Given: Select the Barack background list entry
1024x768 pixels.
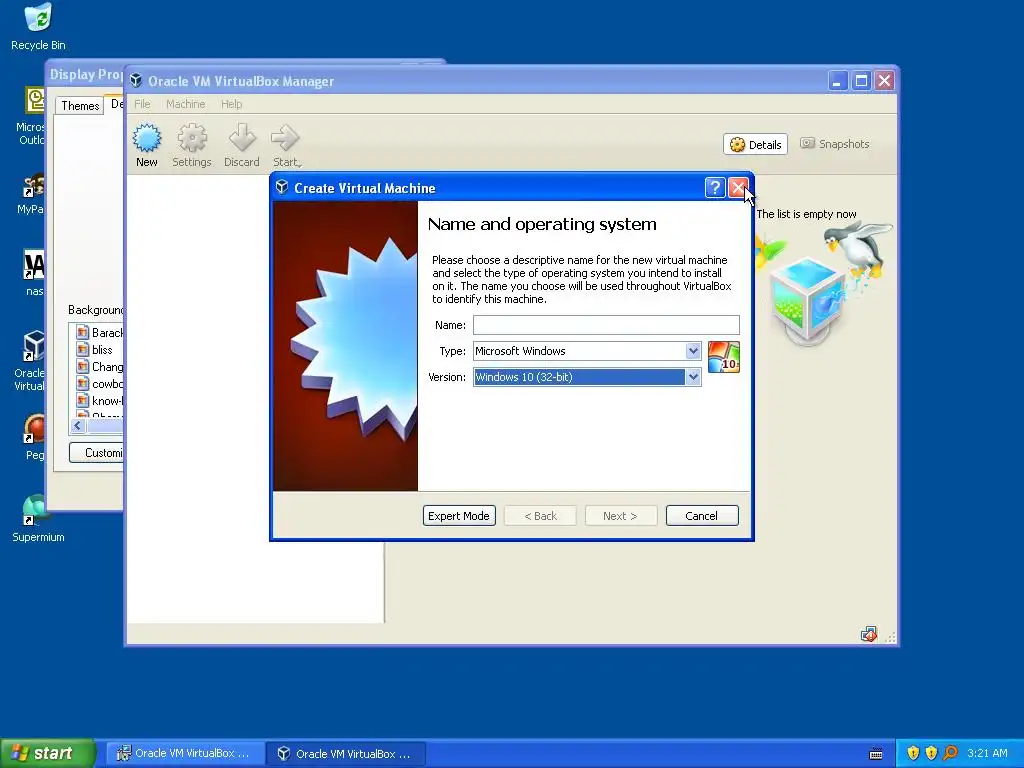Looking at the screenshot, I should coord(99,332).
